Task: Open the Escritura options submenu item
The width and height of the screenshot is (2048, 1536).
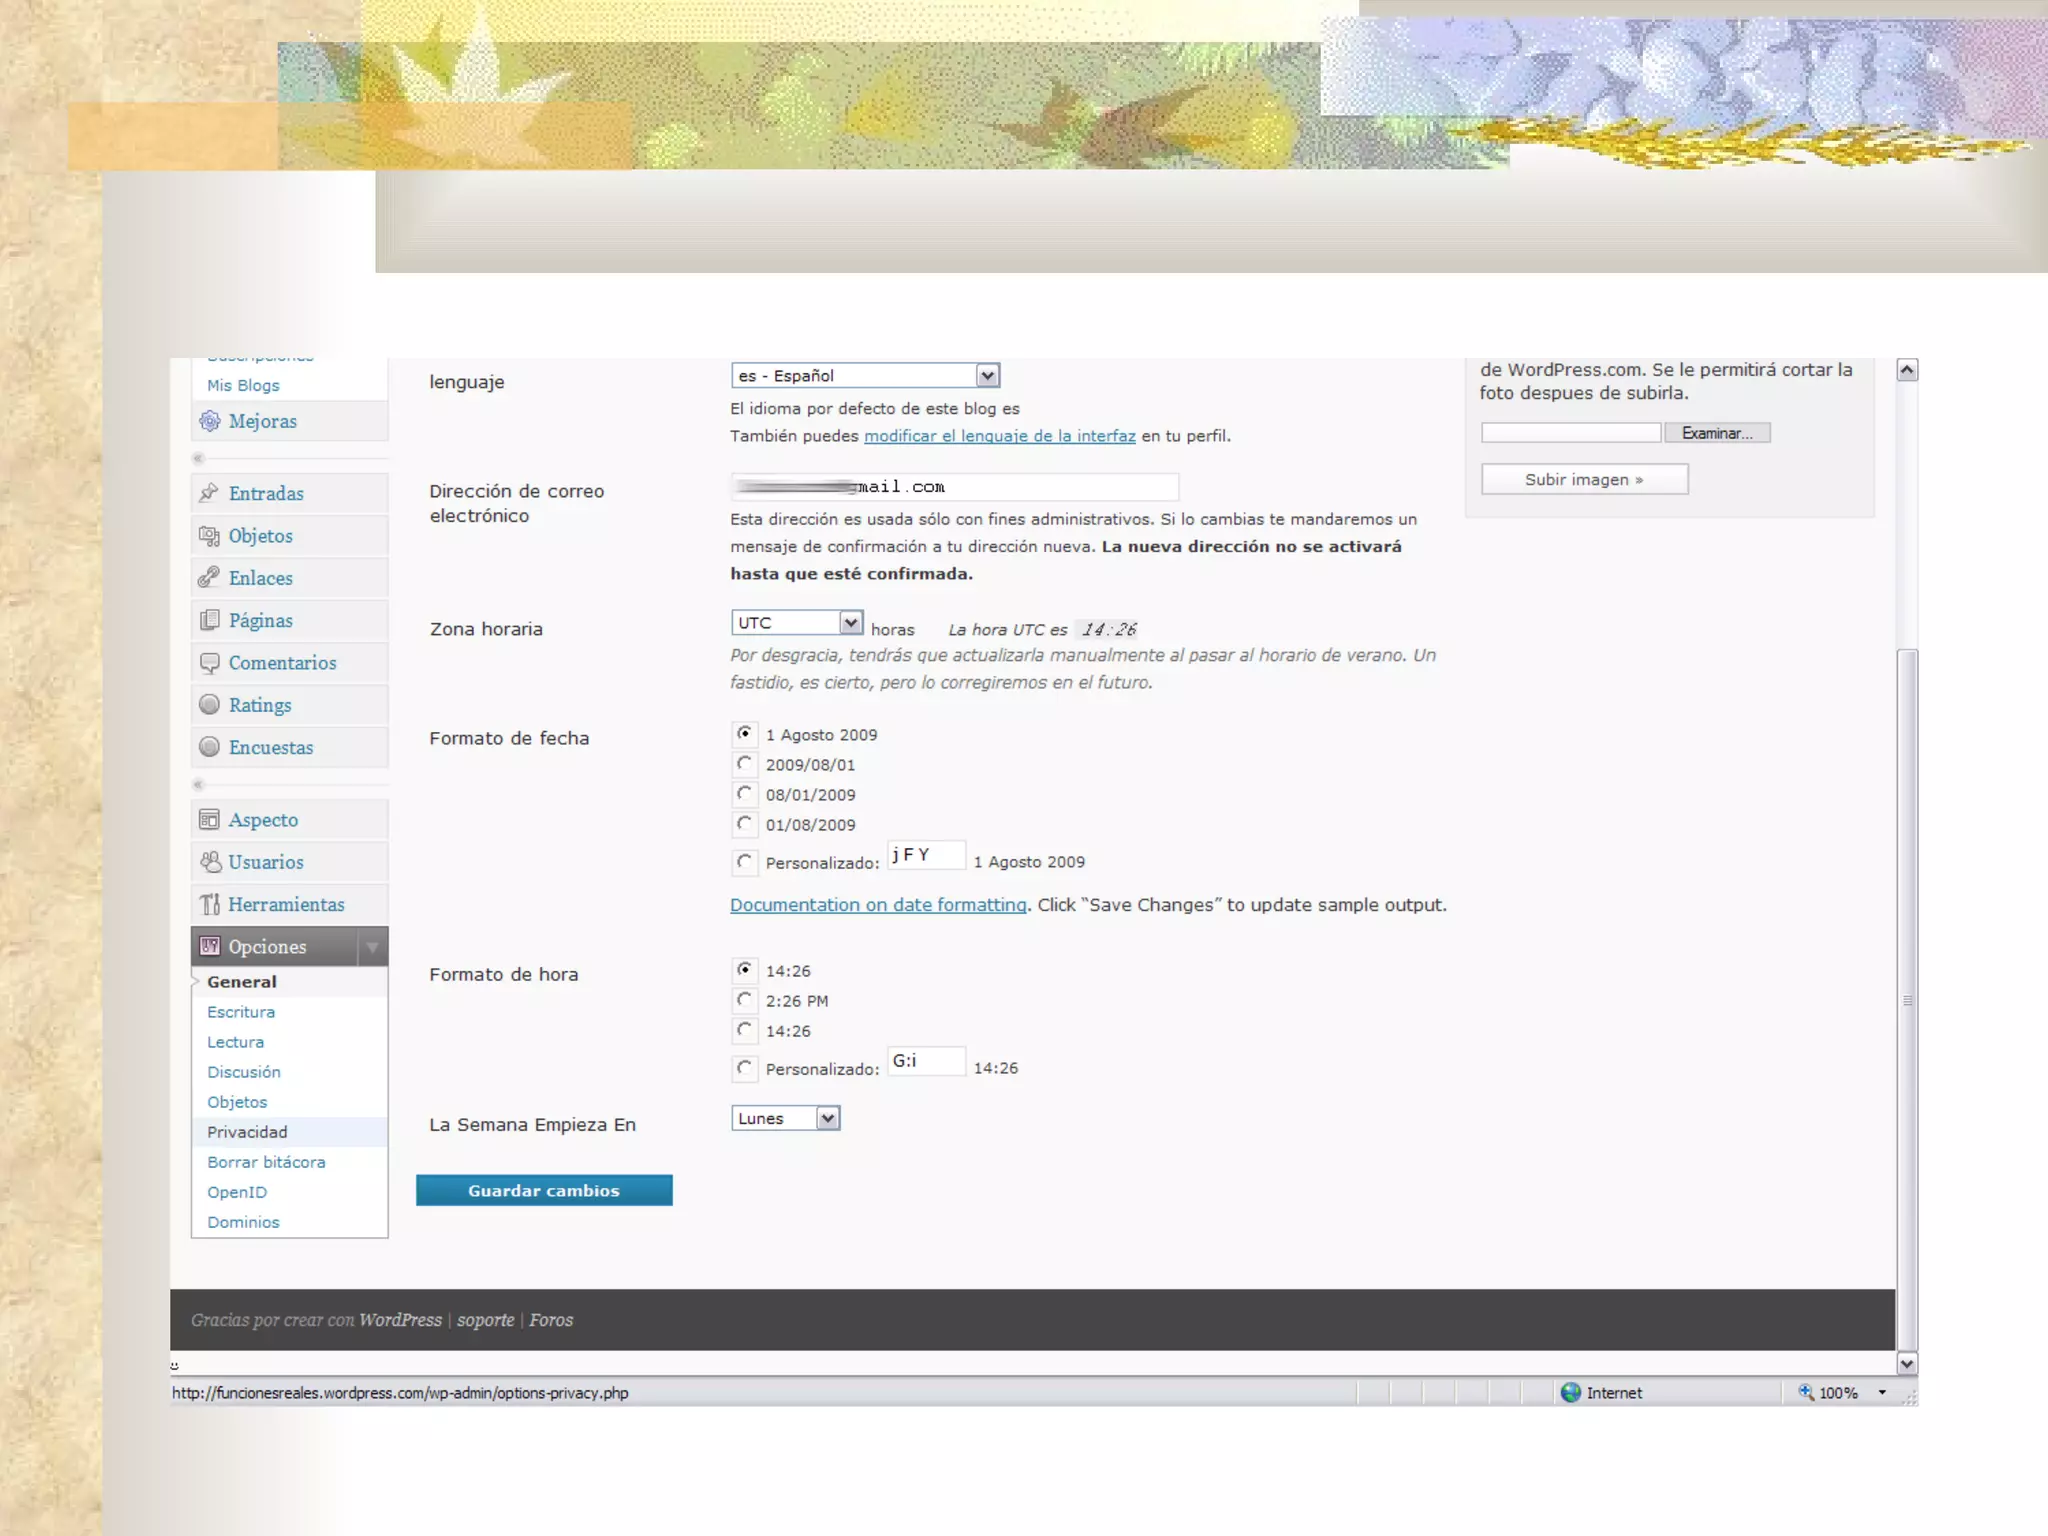Action: click(241, 1012)
